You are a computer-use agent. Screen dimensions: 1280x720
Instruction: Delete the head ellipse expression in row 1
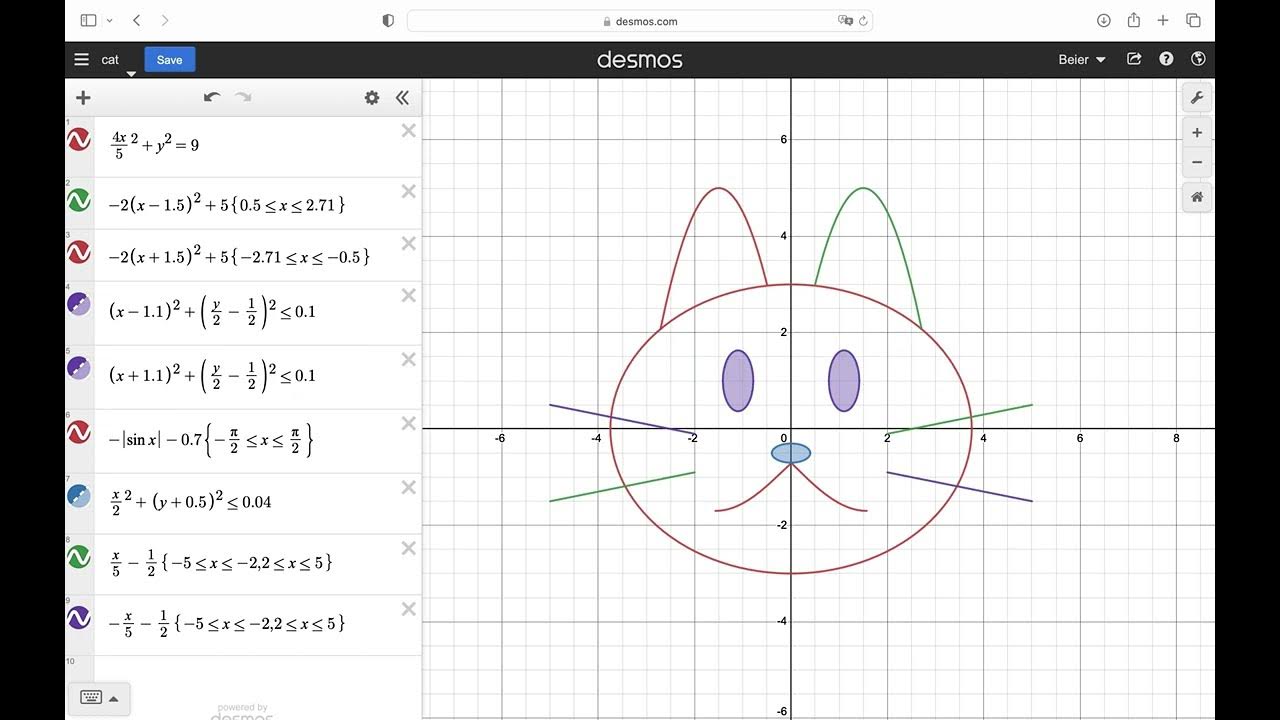click(408, 130)
